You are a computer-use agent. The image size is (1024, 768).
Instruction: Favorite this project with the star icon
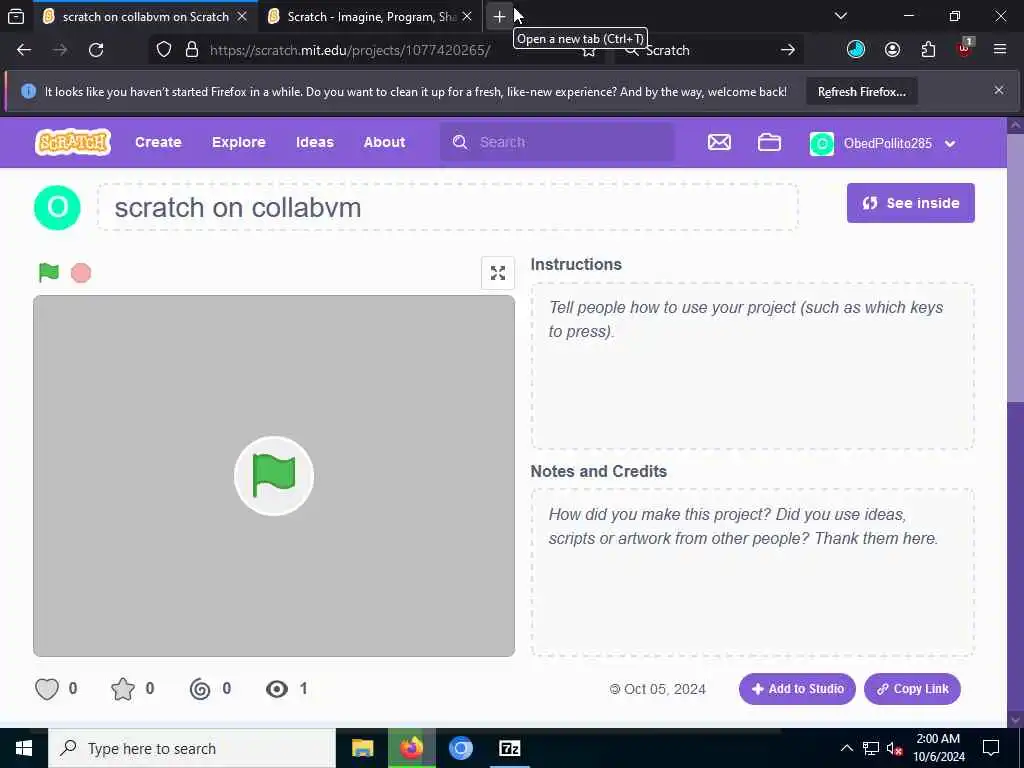coord(123,689)
